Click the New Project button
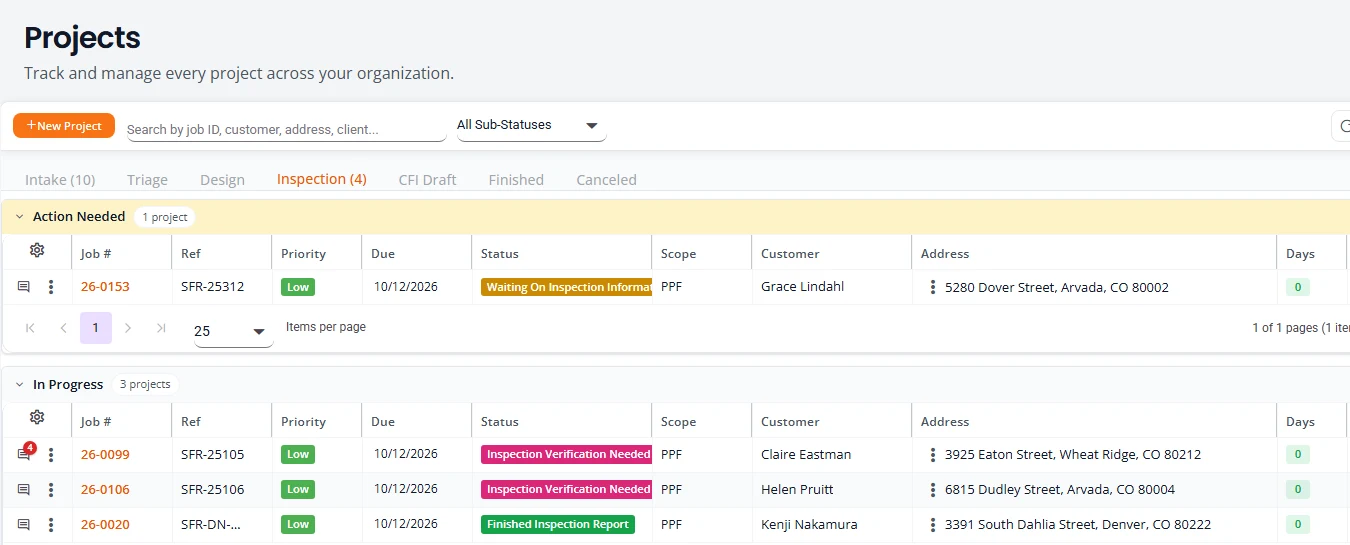The height and width of the screenshot is (545, 1350). pos(64,126)
